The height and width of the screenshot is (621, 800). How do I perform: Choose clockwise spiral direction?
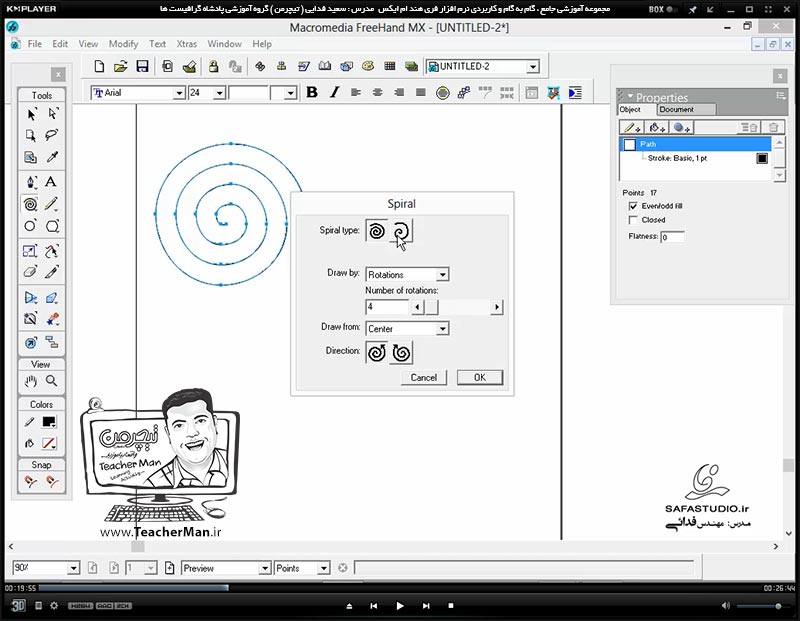point(401,353)
